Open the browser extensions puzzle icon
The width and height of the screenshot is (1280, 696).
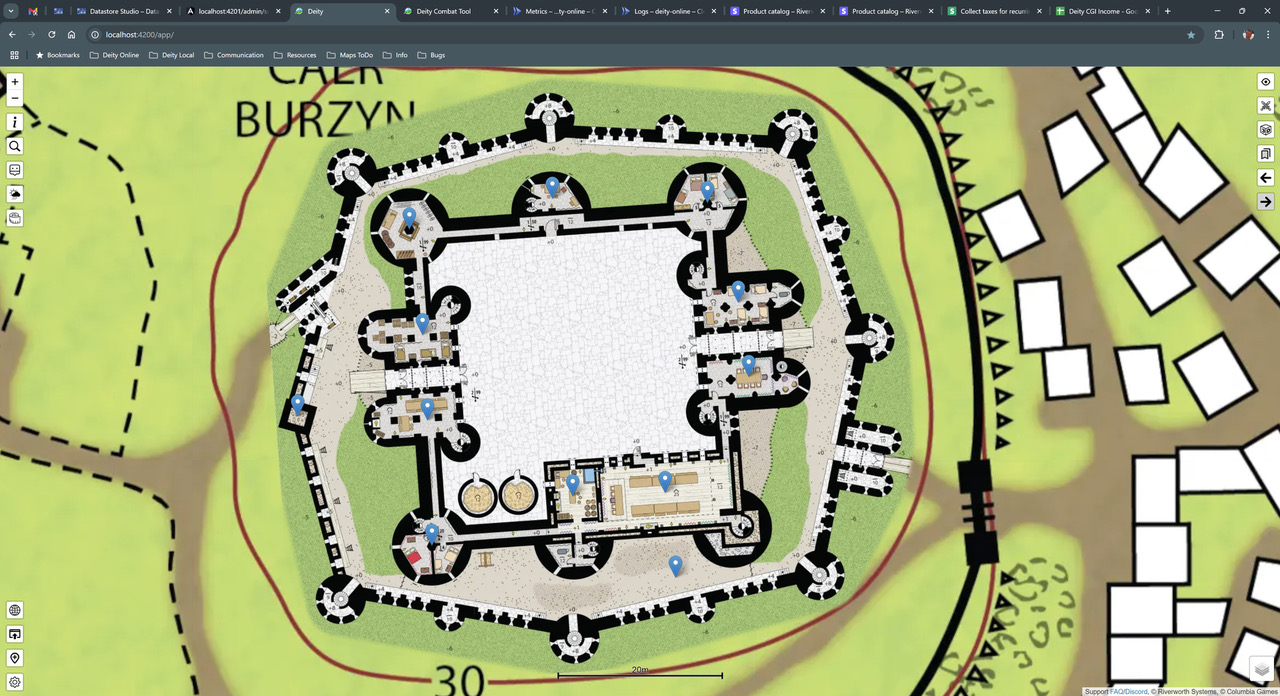click(x=1219, y=34)
